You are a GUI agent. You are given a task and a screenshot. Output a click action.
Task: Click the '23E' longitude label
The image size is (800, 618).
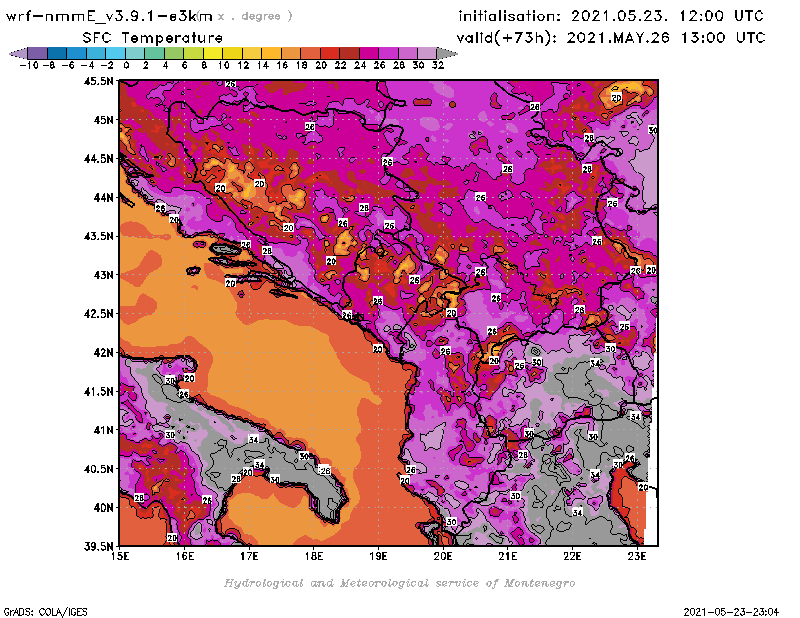click(637, 556)
